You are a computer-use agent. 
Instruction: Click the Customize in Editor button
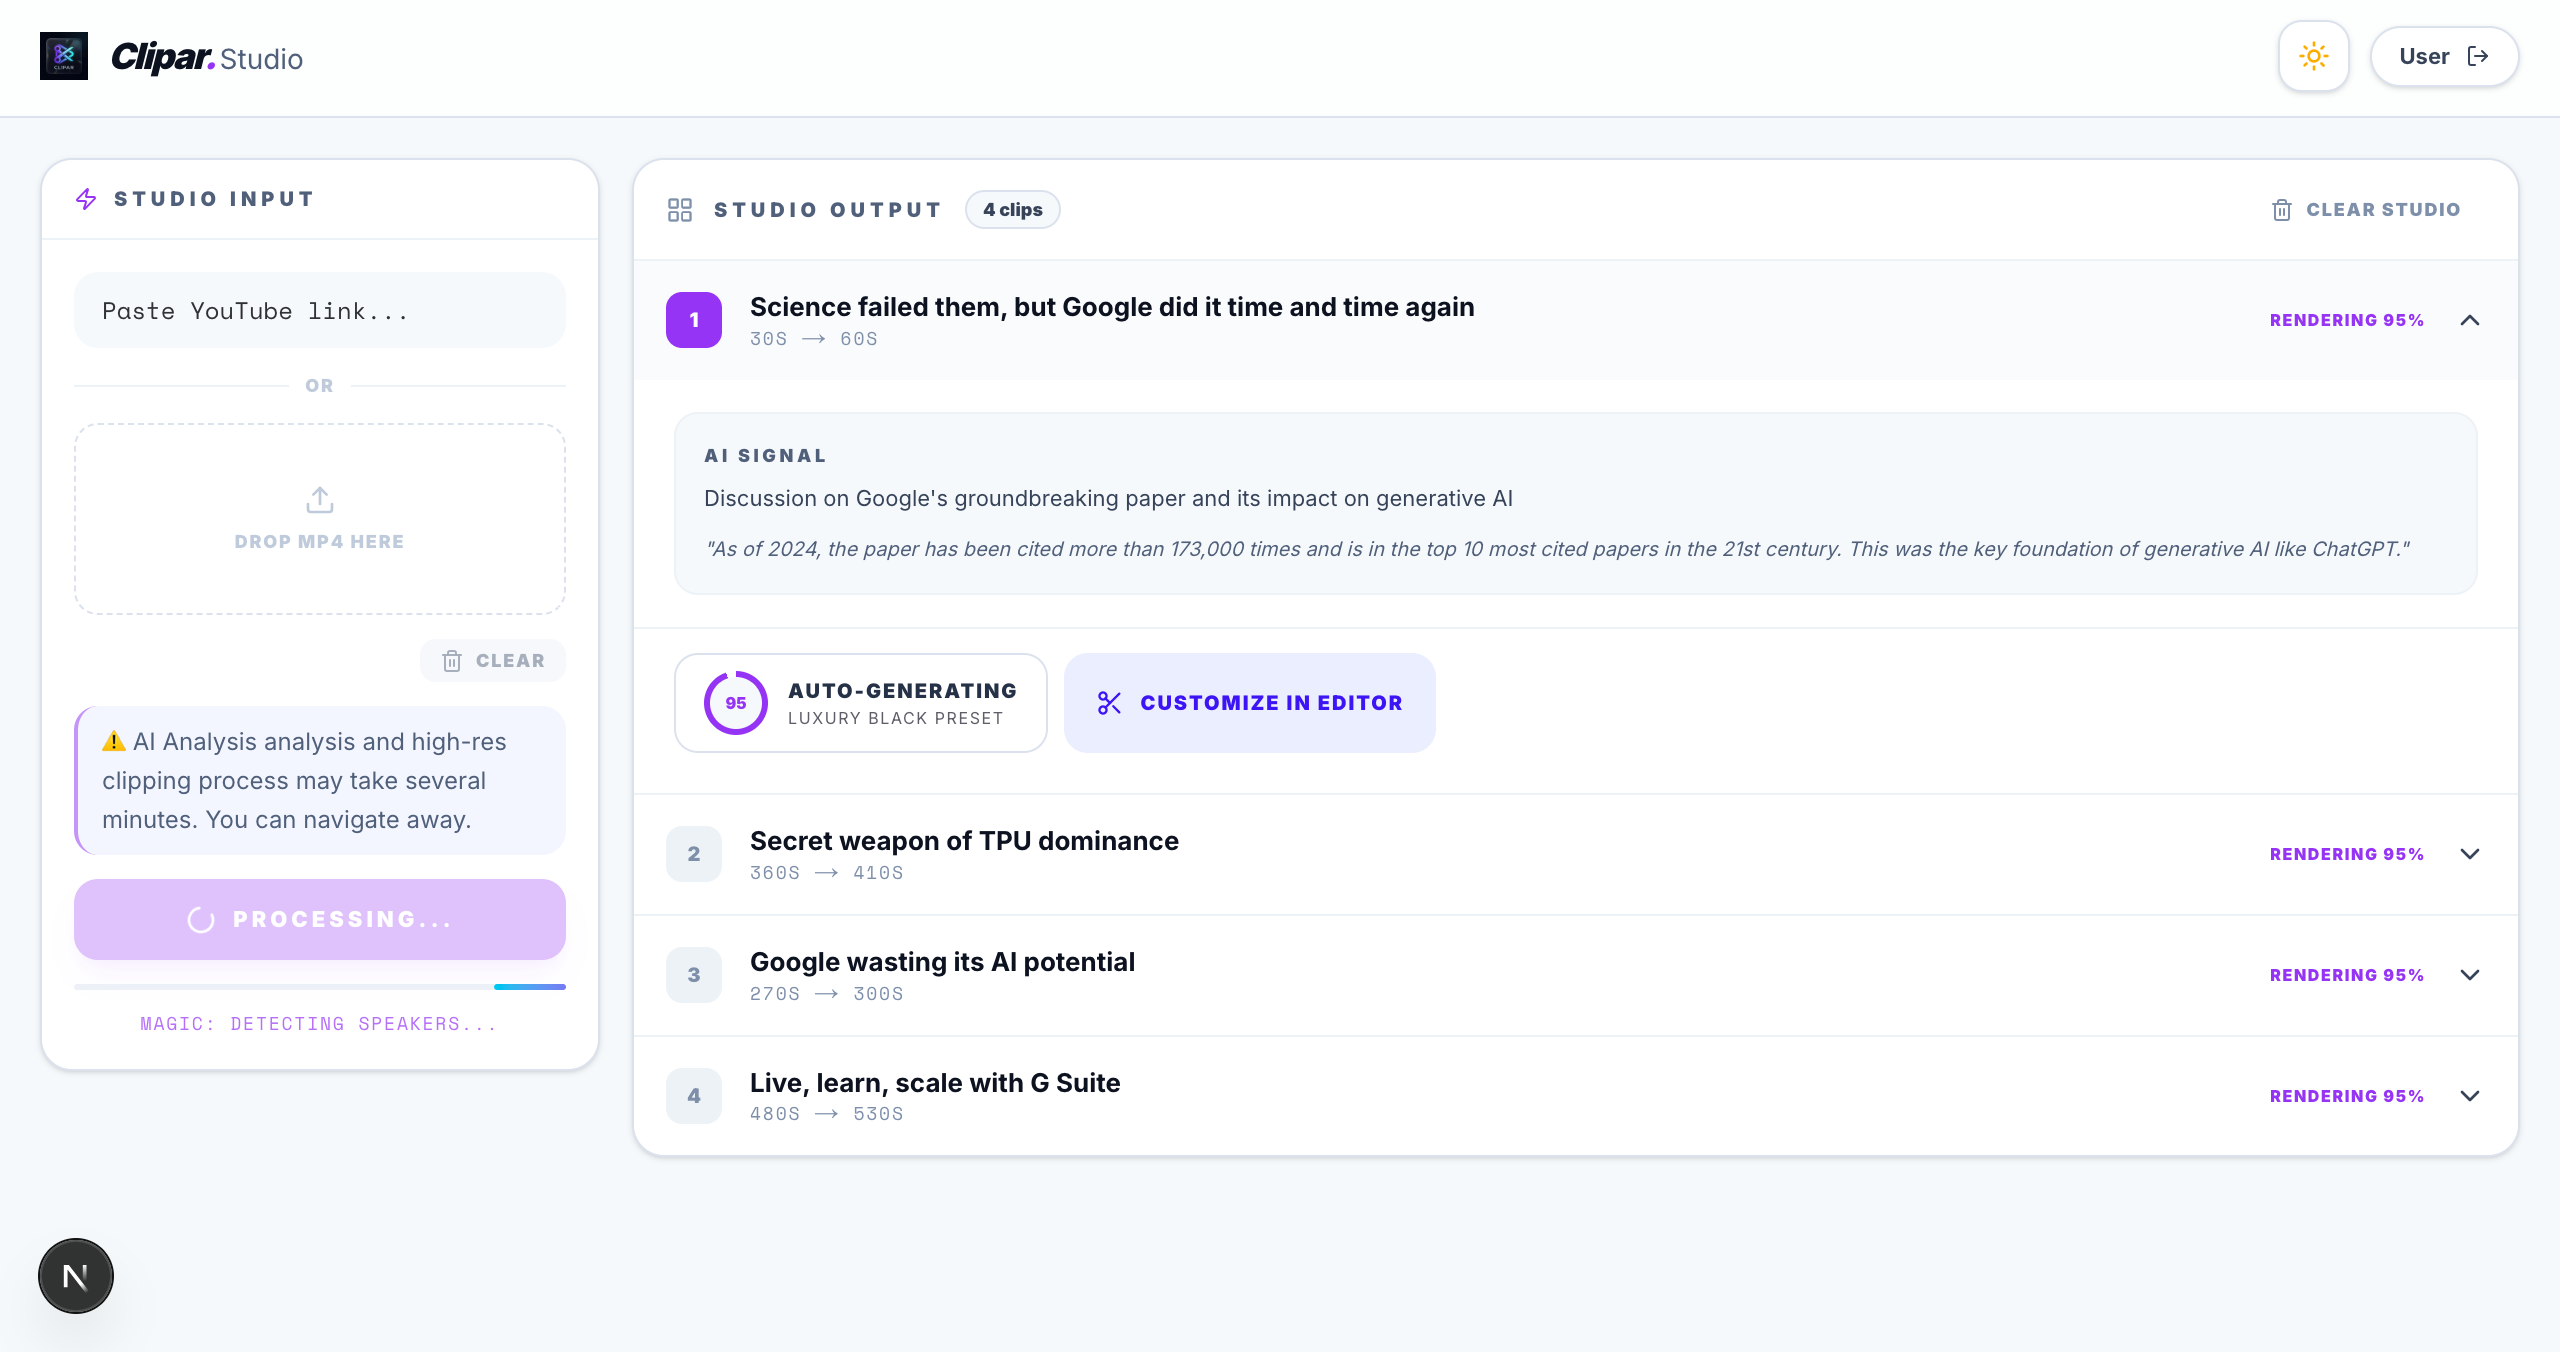1249,702
